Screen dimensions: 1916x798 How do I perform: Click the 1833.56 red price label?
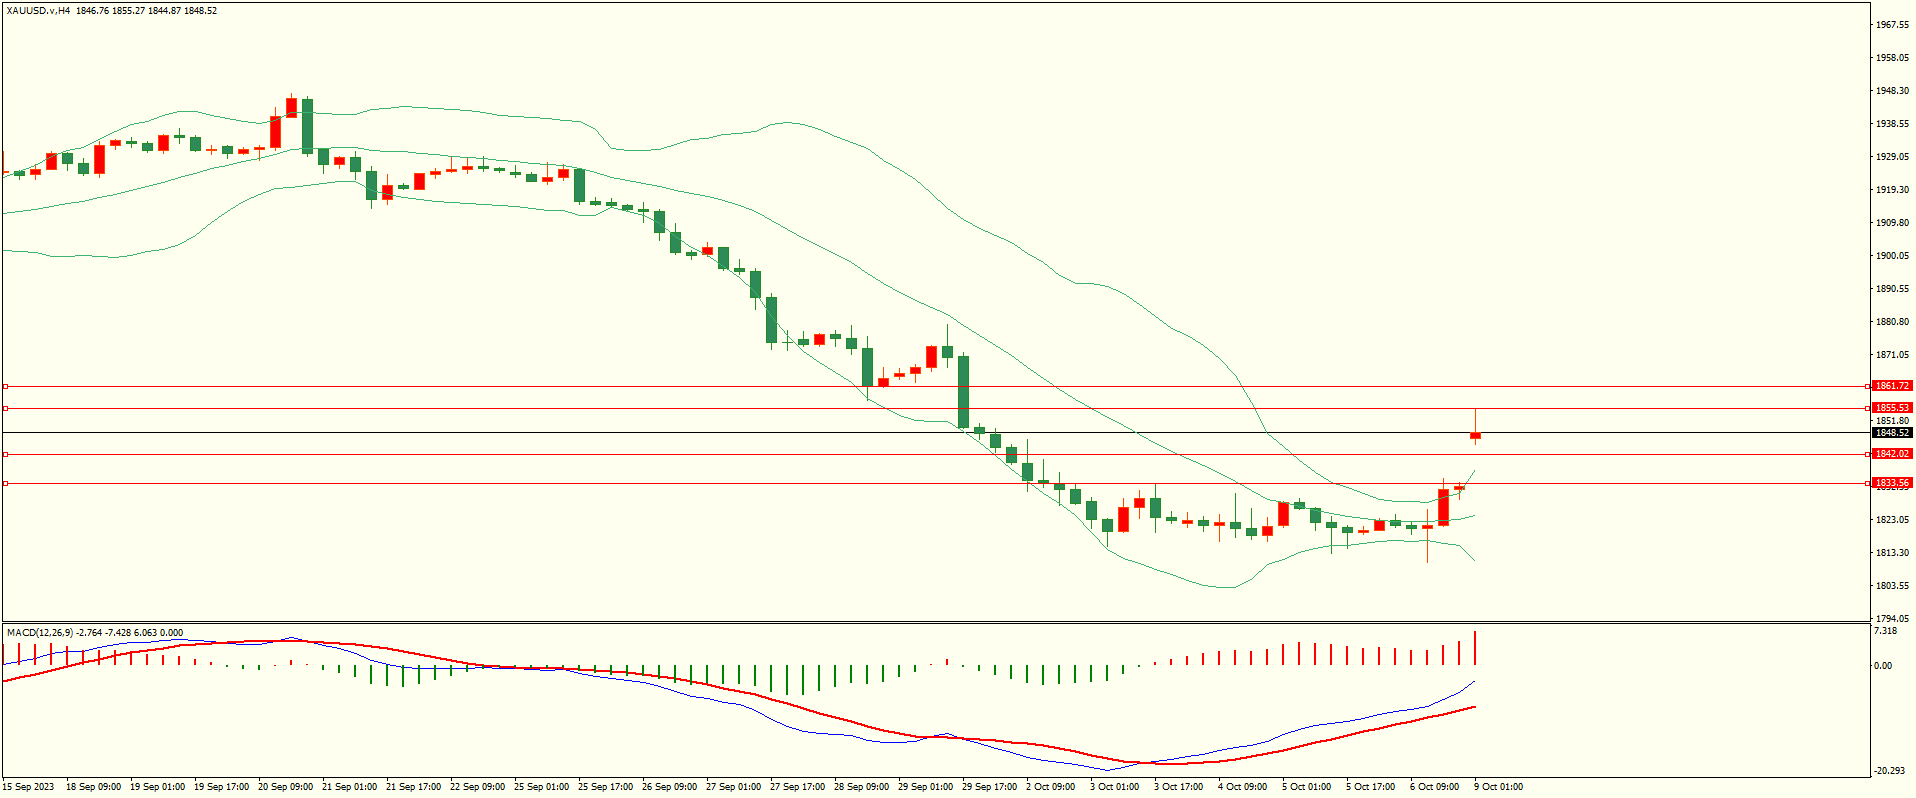coord(1892,483)
